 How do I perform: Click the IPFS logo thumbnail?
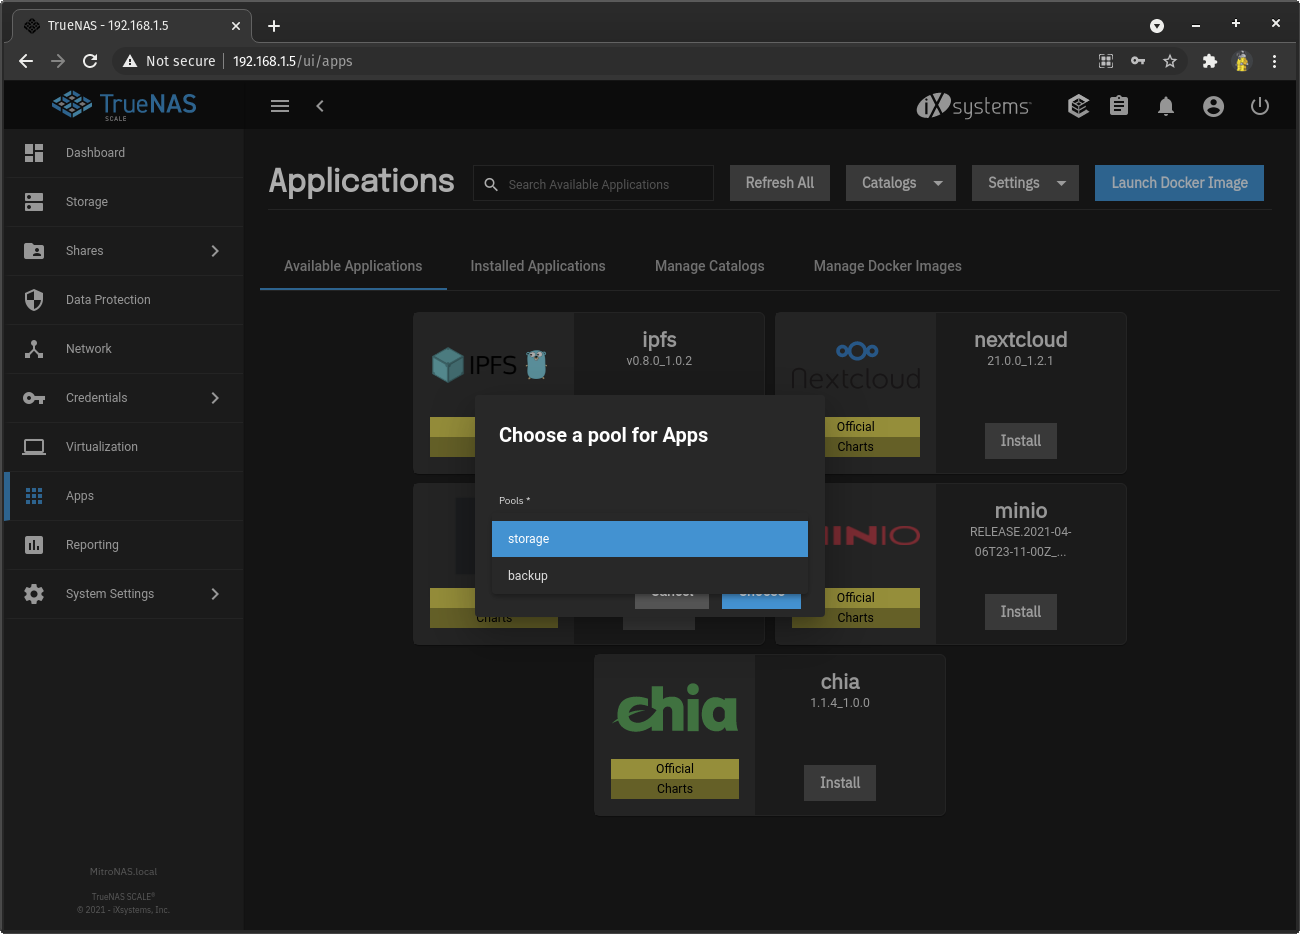tap(490, 364)
